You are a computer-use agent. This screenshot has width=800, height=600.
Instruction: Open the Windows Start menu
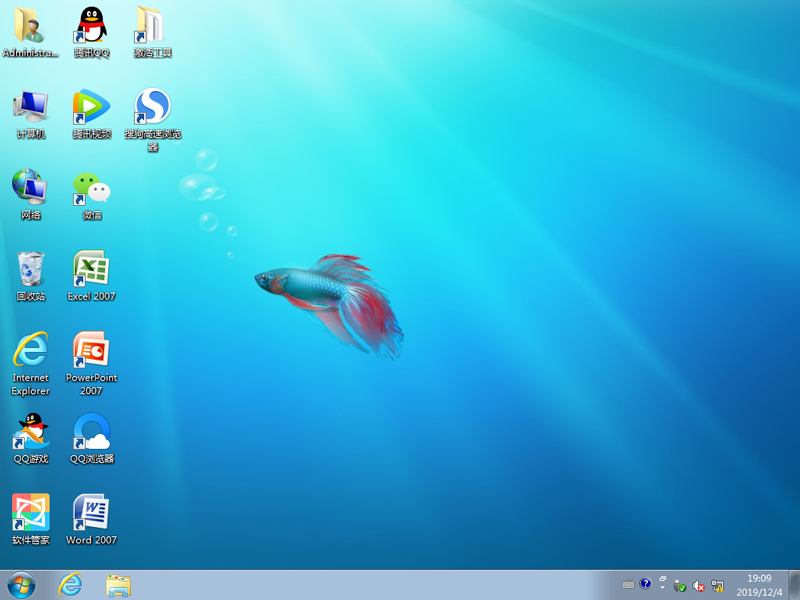(20, 585)
